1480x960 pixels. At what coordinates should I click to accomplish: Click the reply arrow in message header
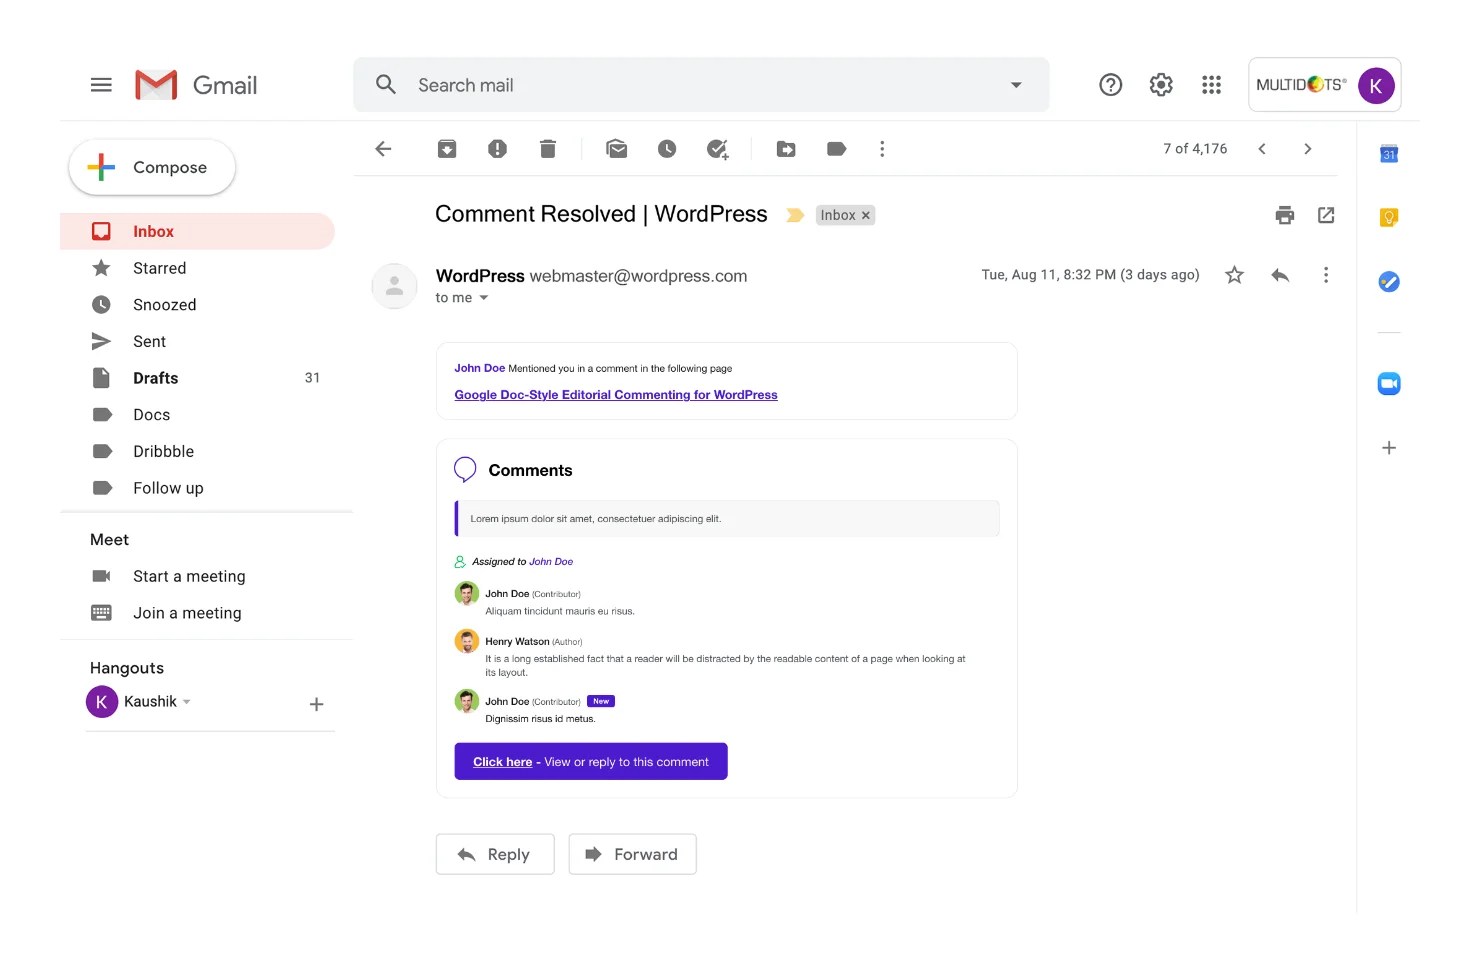coord(1280,275)
